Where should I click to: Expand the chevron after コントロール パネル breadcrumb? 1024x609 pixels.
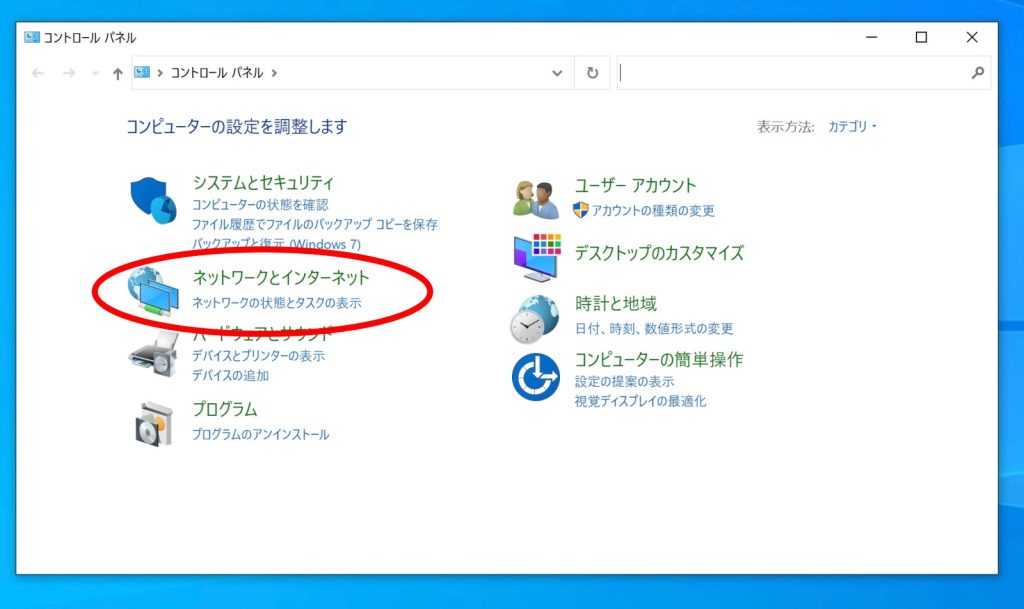coord(274,73)
